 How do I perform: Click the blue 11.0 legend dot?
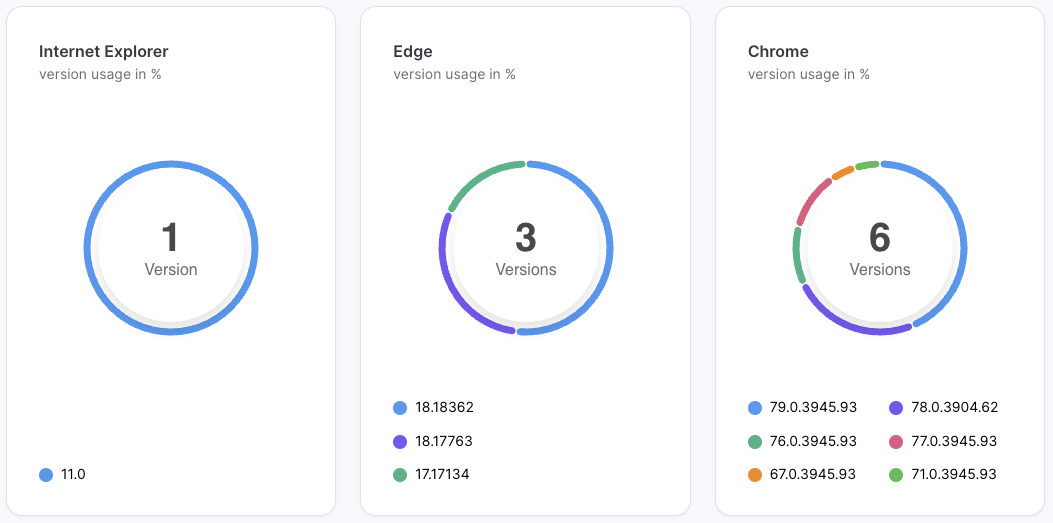[x=46, y=475]
